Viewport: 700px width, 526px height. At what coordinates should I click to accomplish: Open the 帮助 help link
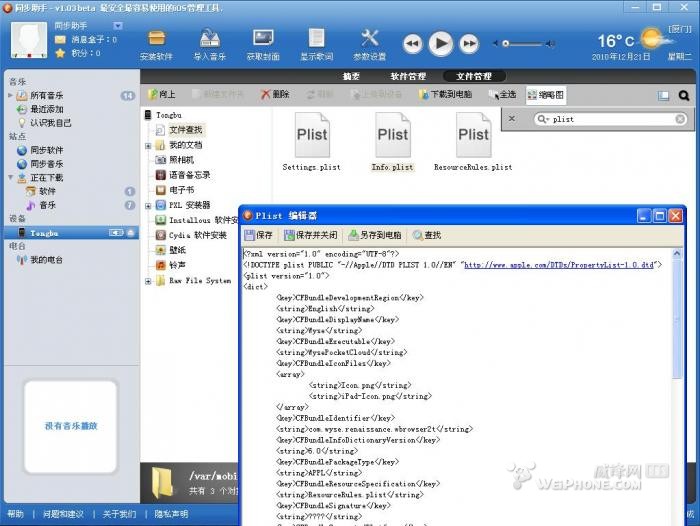pos(16,514)
